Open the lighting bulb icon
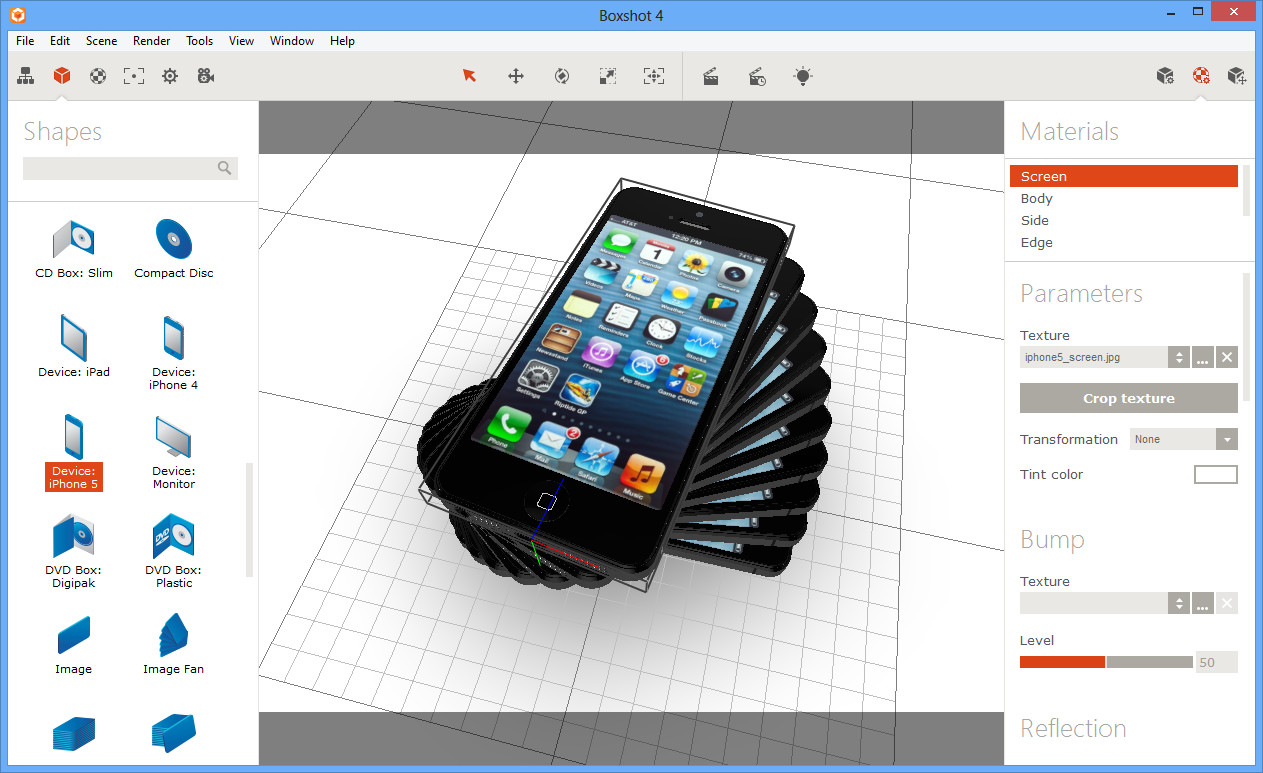This screenshot has height=773, width=1263. [803, 76]
